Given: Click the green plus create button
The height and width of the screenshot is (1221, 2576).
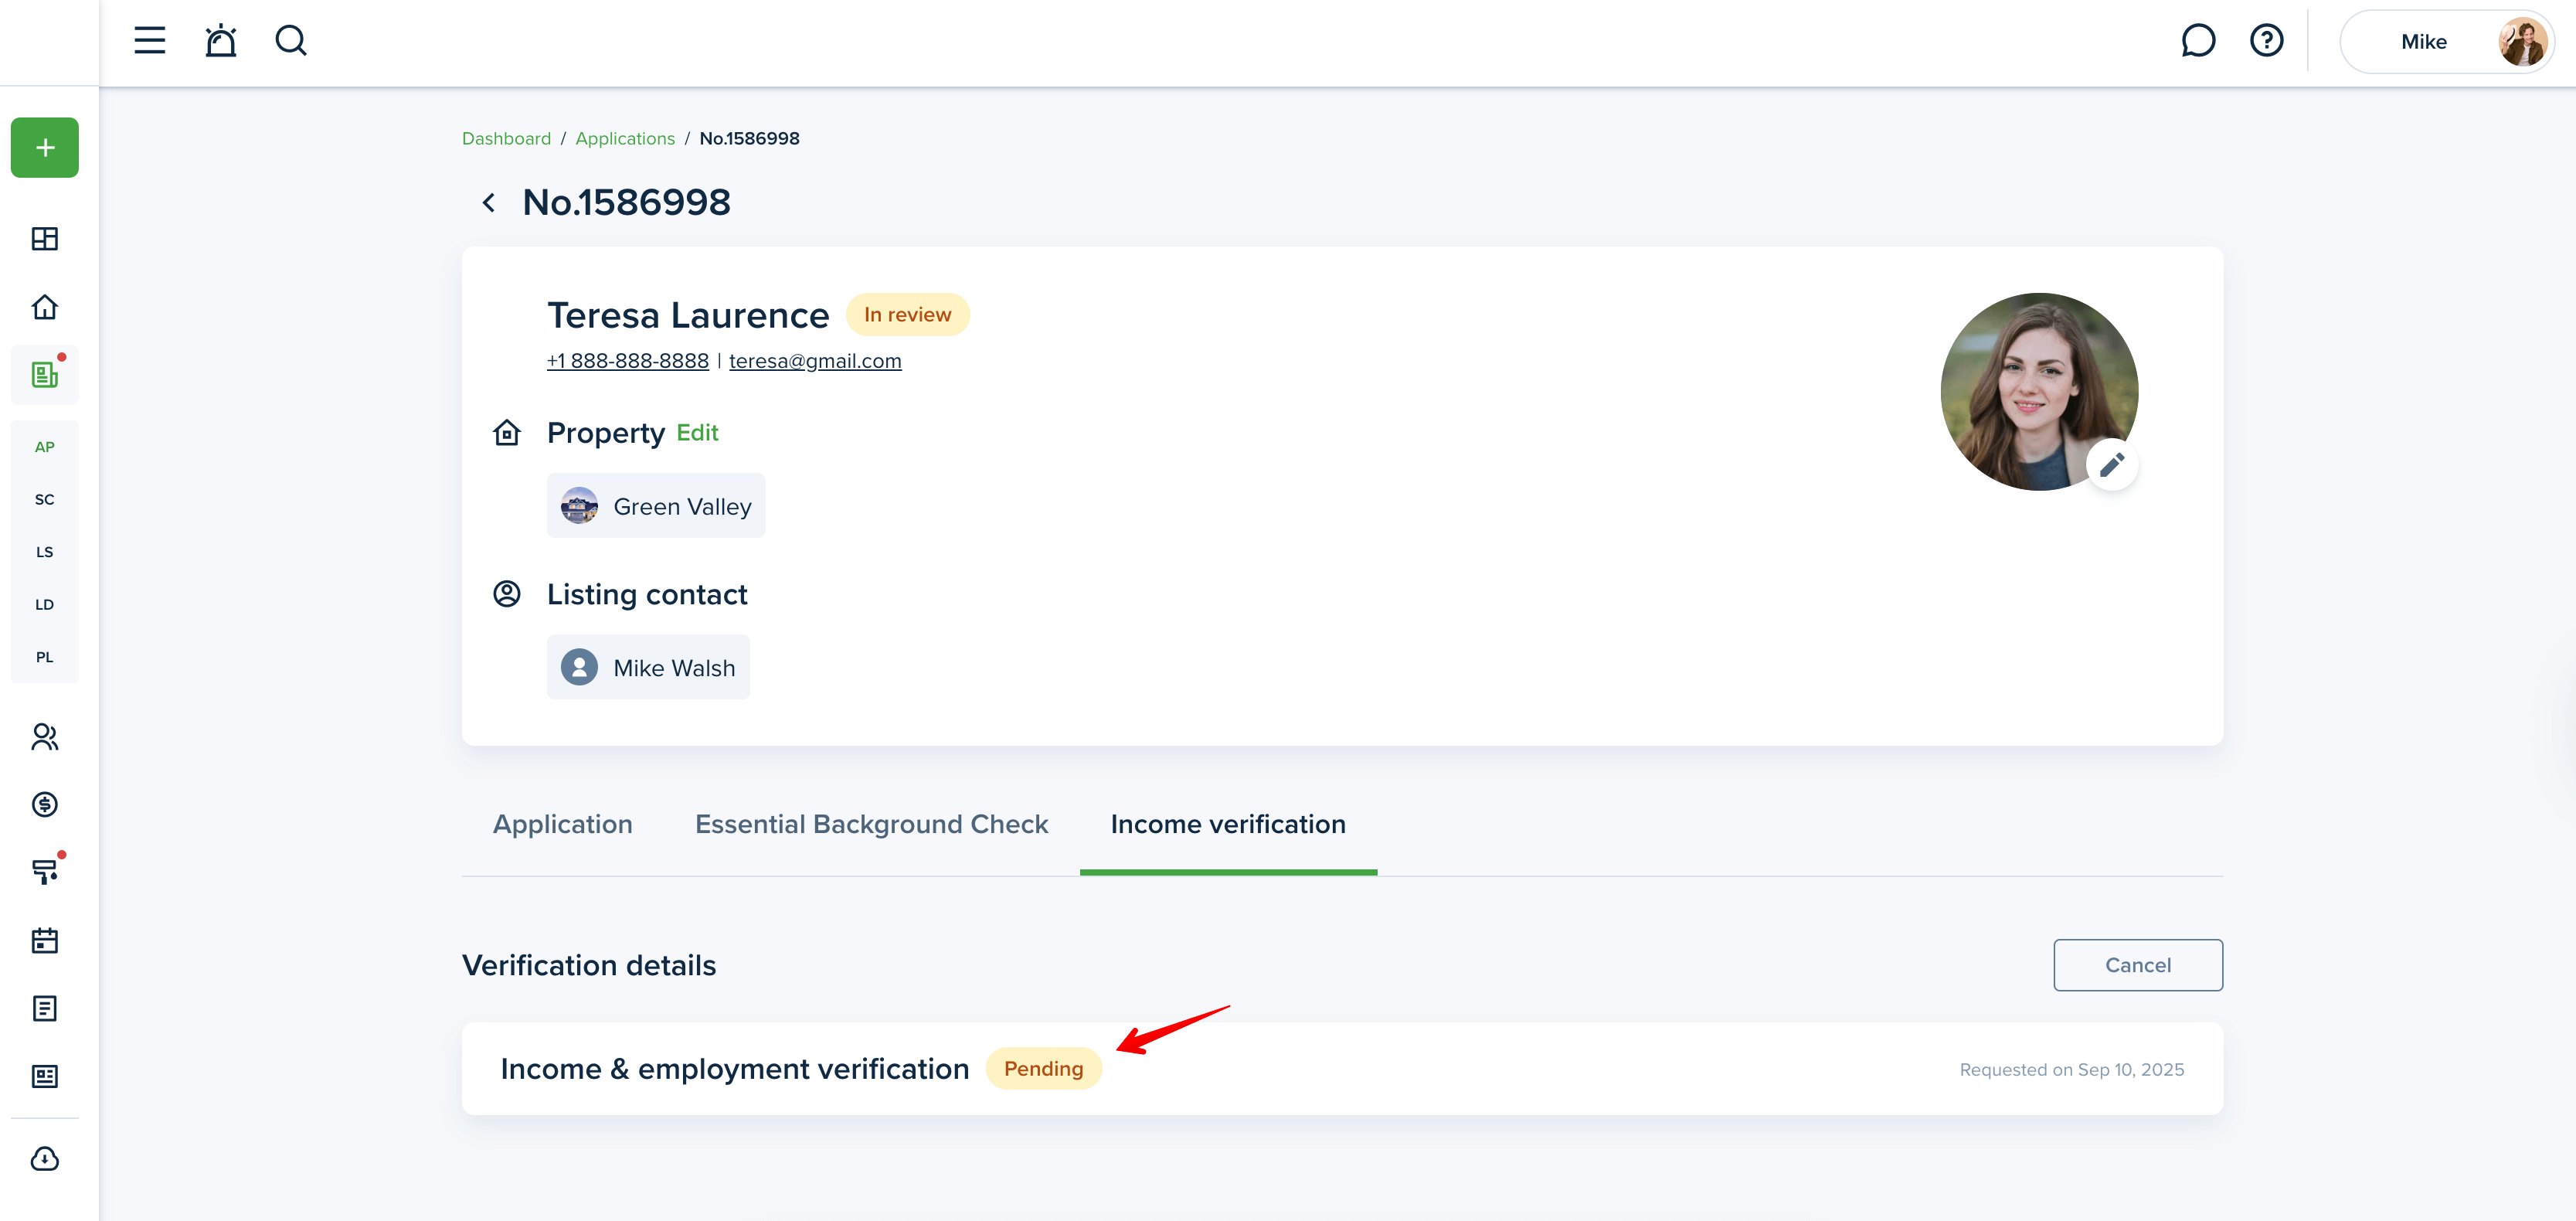Looking at the screenshot, I should (45, 148).
